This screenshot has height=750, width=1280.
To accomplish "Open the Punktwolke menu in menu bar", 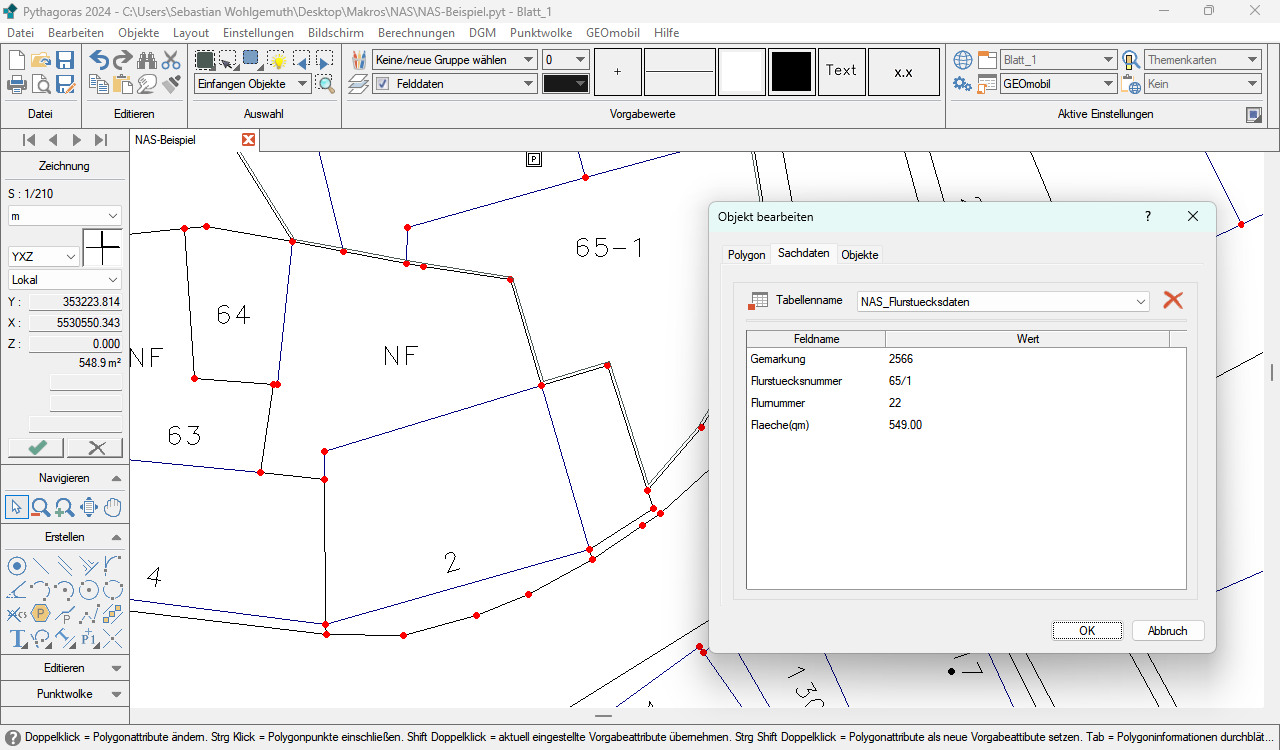I will click(540, 33).
